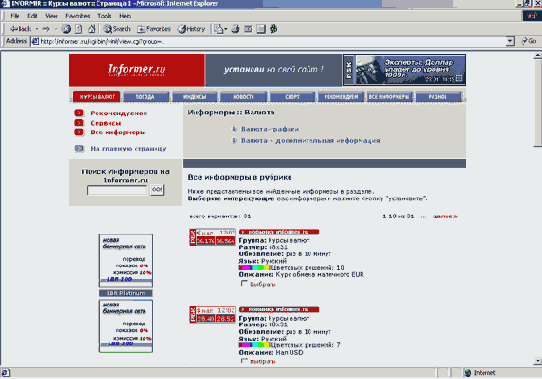Image resolution: width=542 pixels, height=379 pixels.
Task: Click the upper LBN-100 banner ad
Action: pyautogui.click(x=126, y=261)
